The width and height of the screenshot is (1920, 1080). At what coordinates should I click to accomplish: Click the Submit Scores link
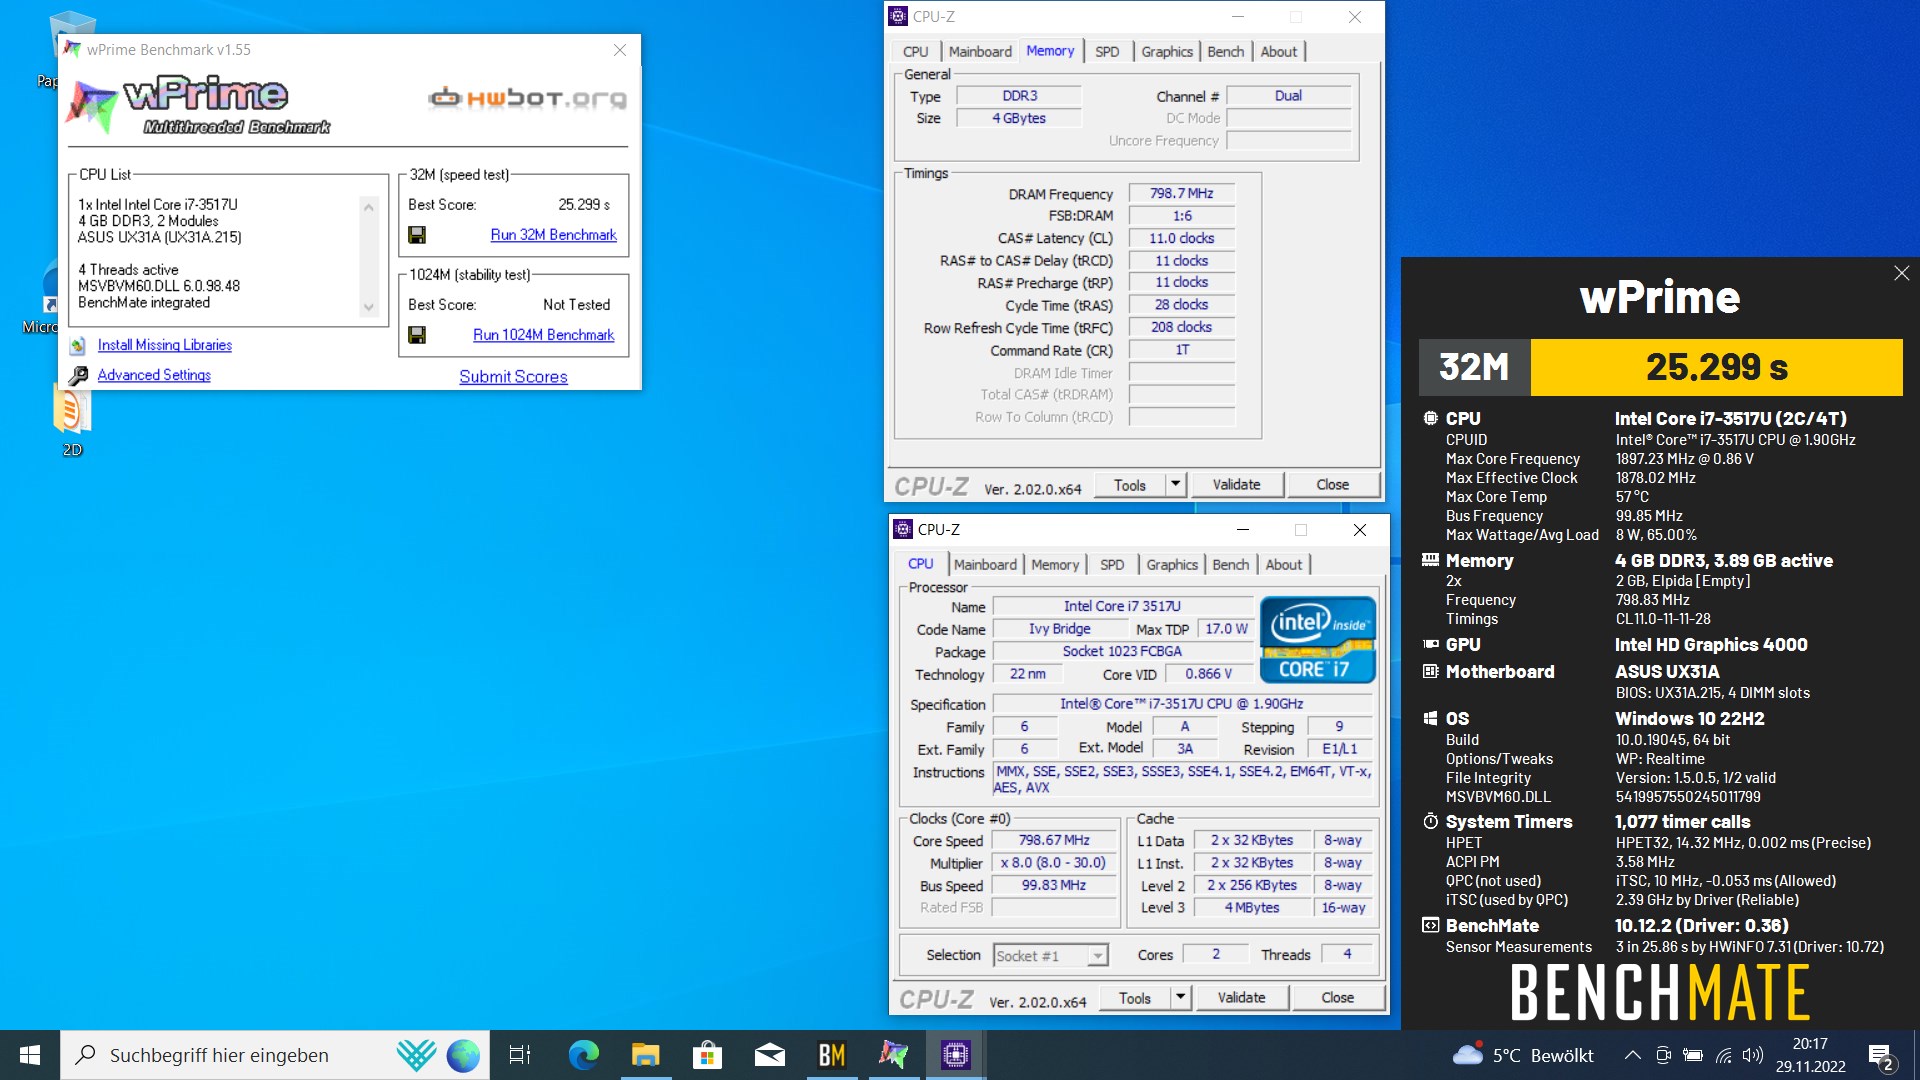(513, 377)
